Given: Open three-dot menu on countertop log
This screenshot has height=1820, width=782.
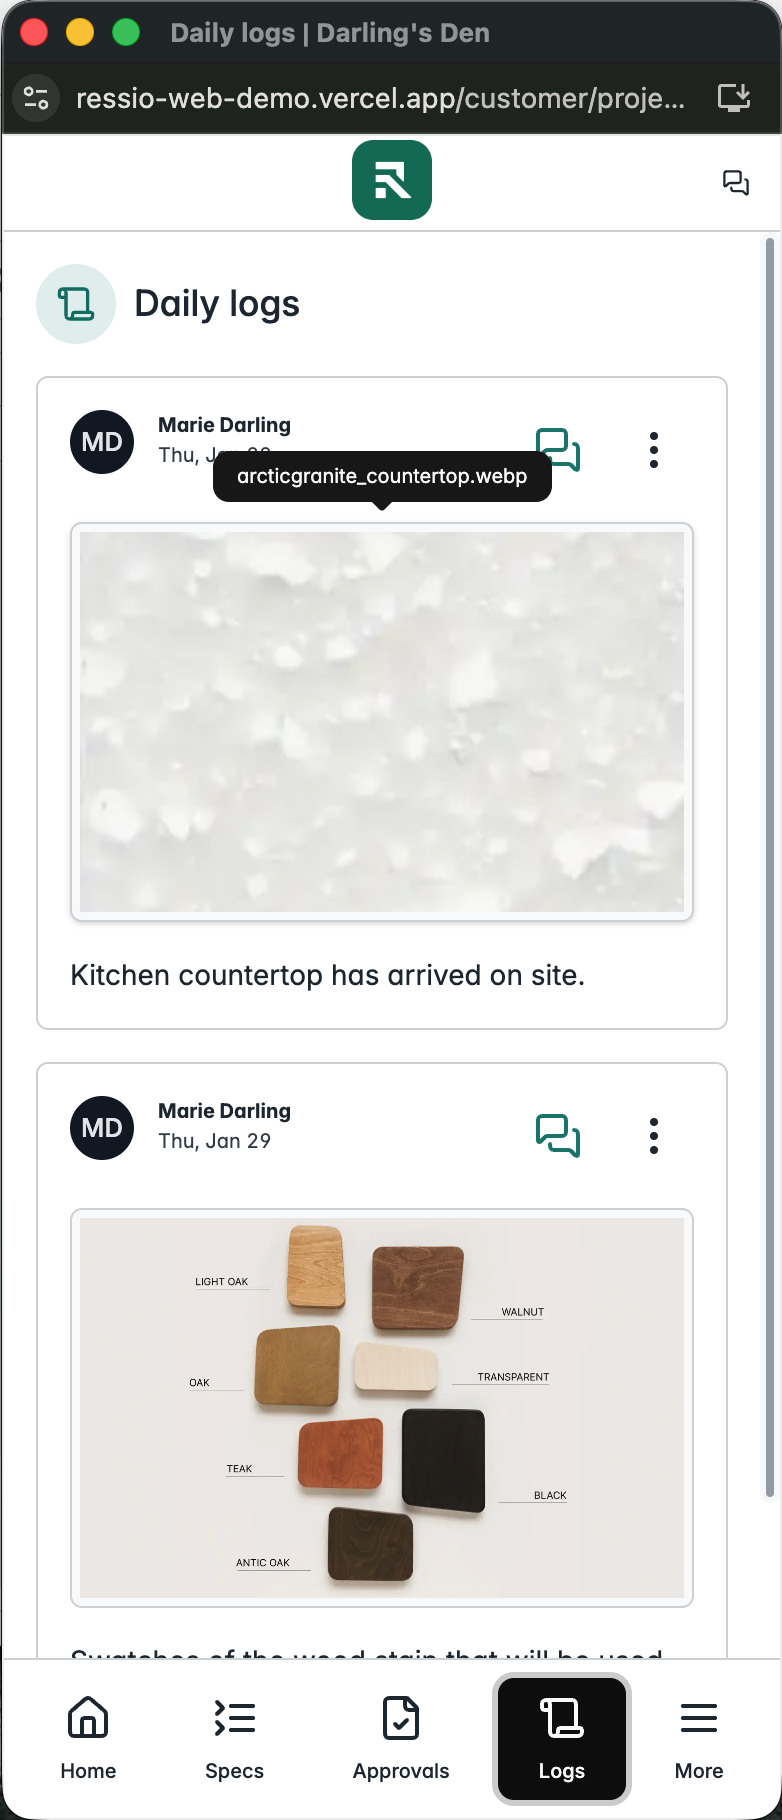Looking at the screenshot, I should [x=654, y=450].
